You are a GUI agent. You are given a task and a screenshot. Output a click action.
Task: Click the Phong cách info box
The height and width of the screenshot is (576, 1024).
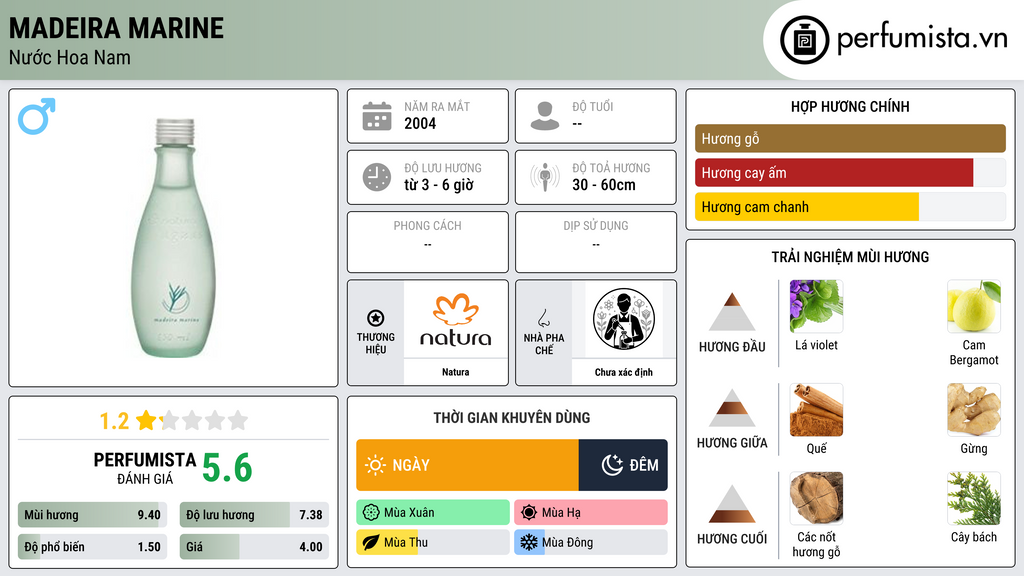pyautogui.click(x=428, y=242)
